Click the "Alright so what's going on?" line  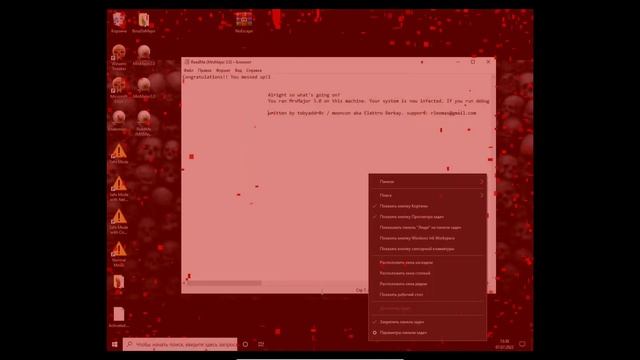304,95
